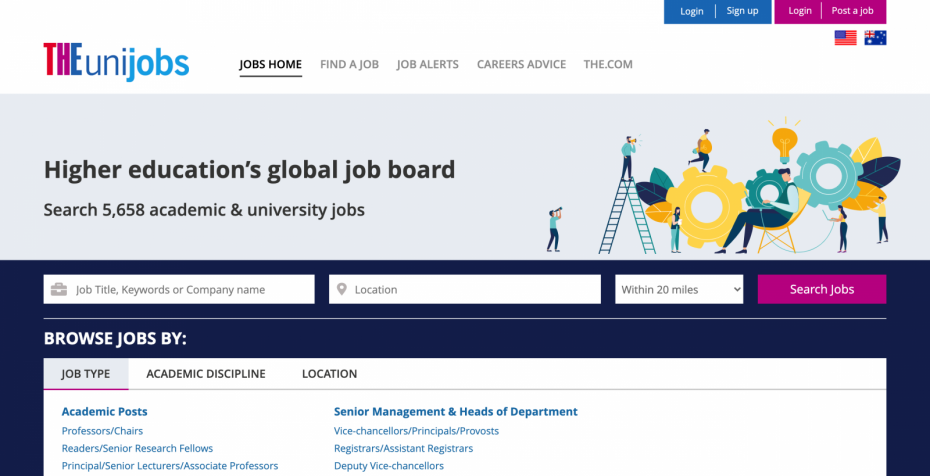This screenshot has width=930, height=476.
Task: Click the THEunijobs logo
Action: [x=116, y=62]
